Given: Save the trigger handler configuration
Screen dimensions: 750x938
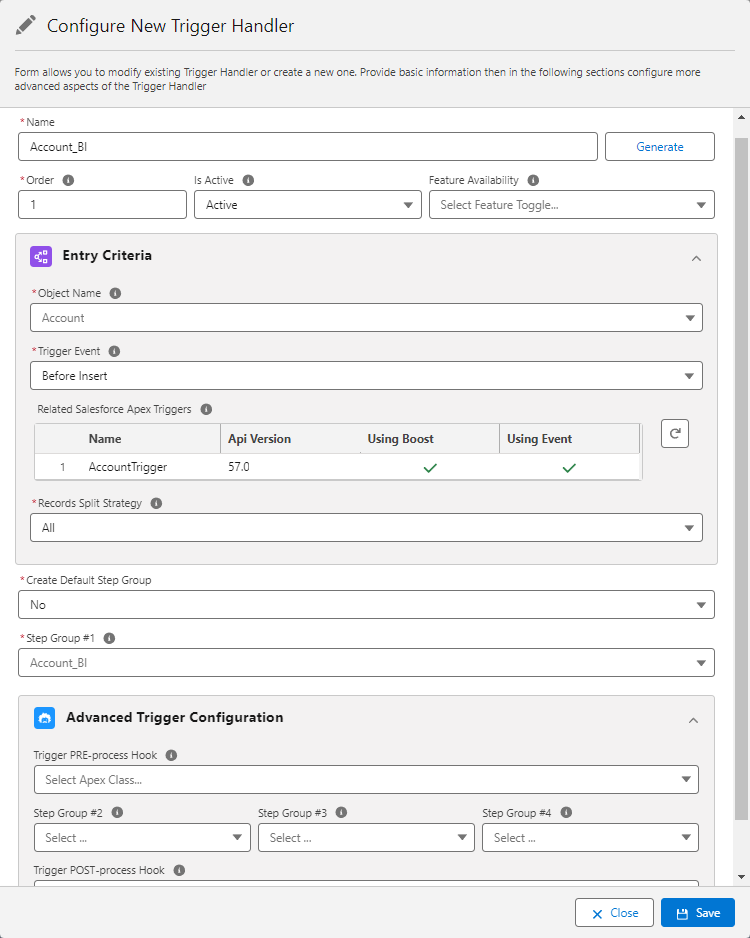Looking at the screenshot, I should [x=697, y=913].
